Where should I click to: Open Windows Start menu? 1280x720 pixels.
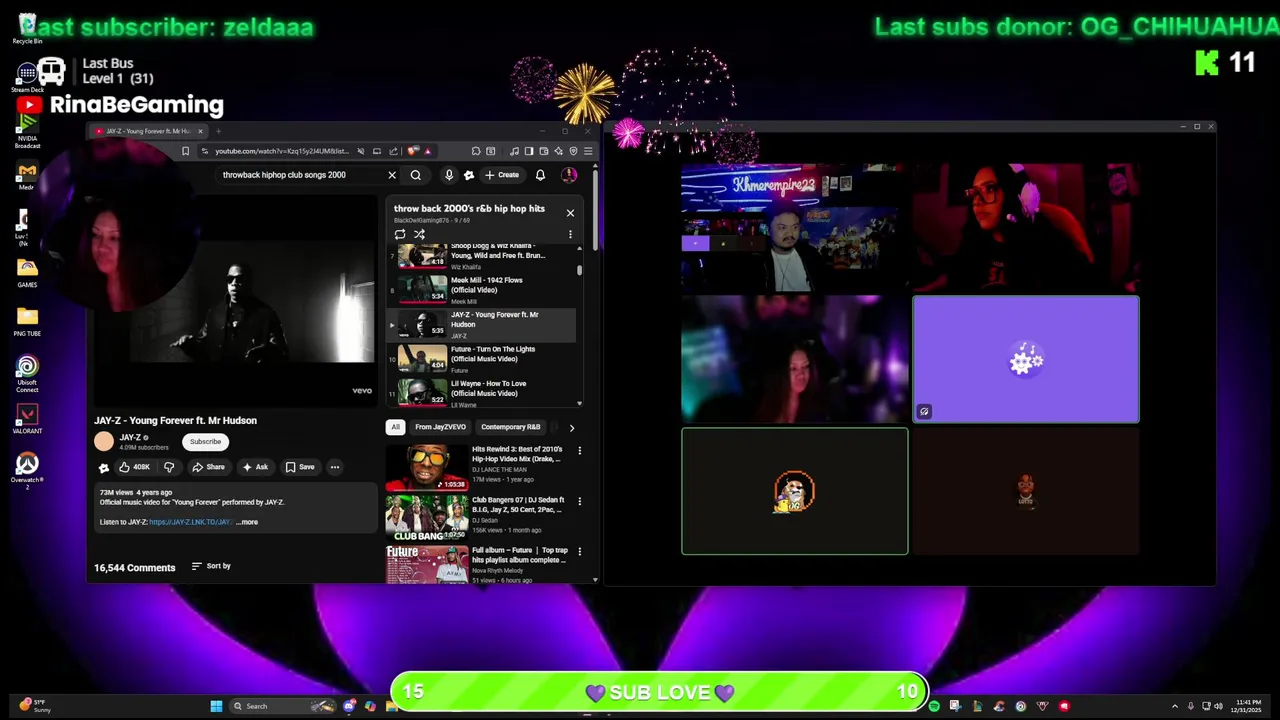click(216, 706)
